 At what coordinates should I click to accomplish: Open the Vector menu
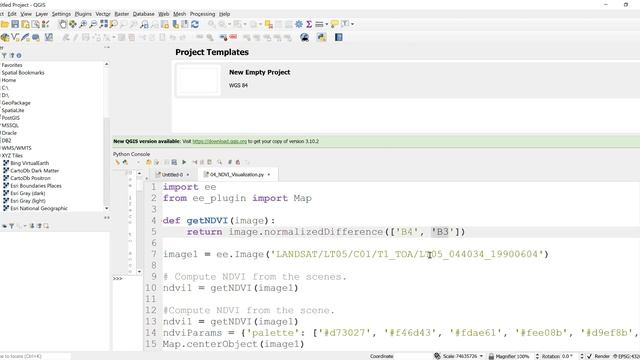pos(103,14)
